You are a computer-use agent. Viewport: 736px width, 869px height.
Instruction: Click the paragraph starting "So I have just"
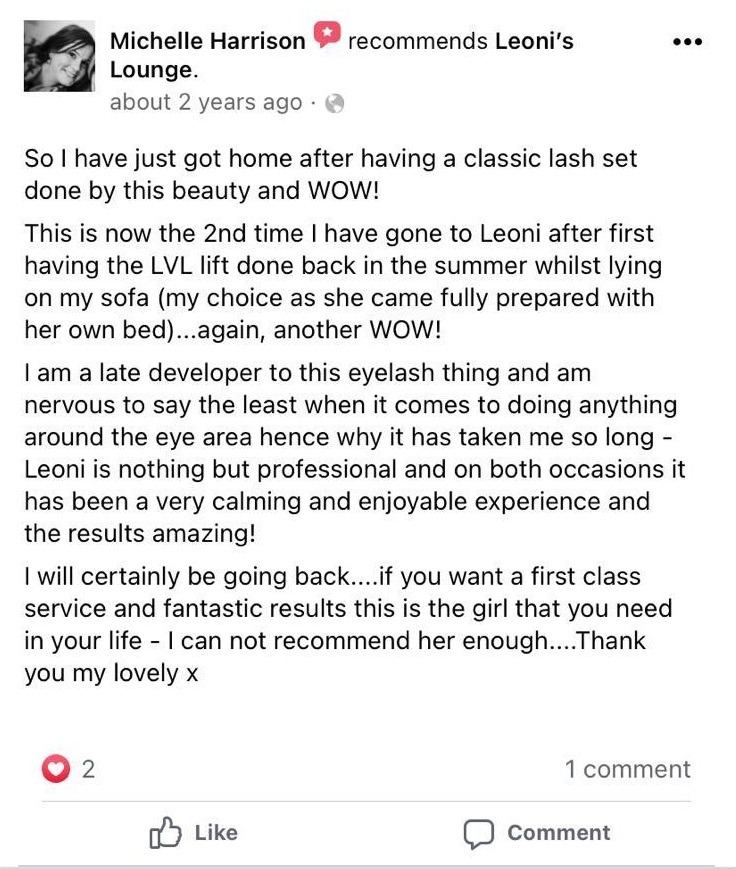[330, 174]
